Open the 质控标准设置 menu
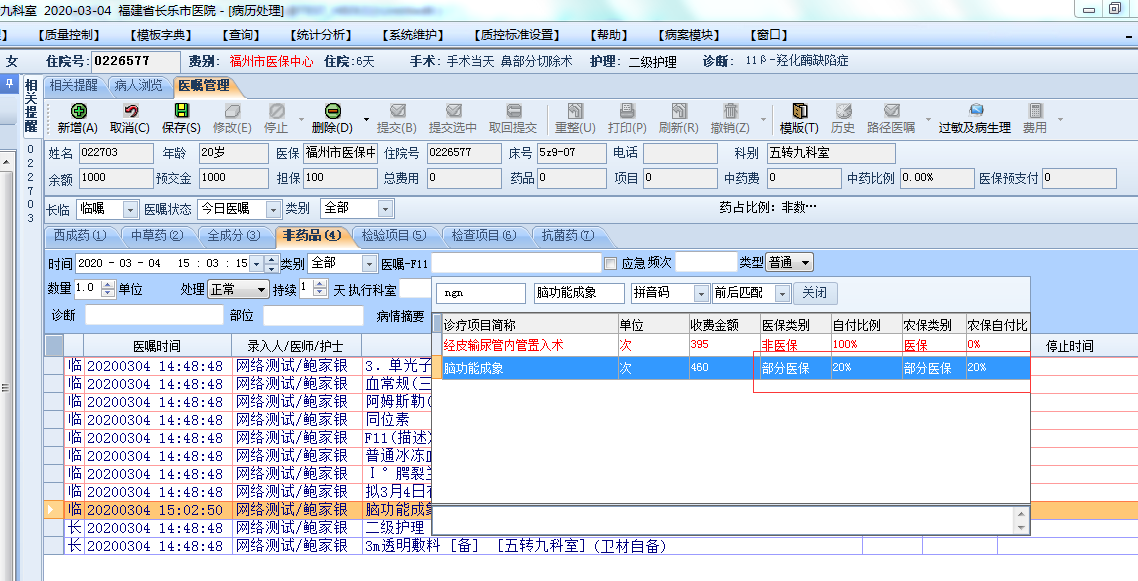 click(517, 35)
